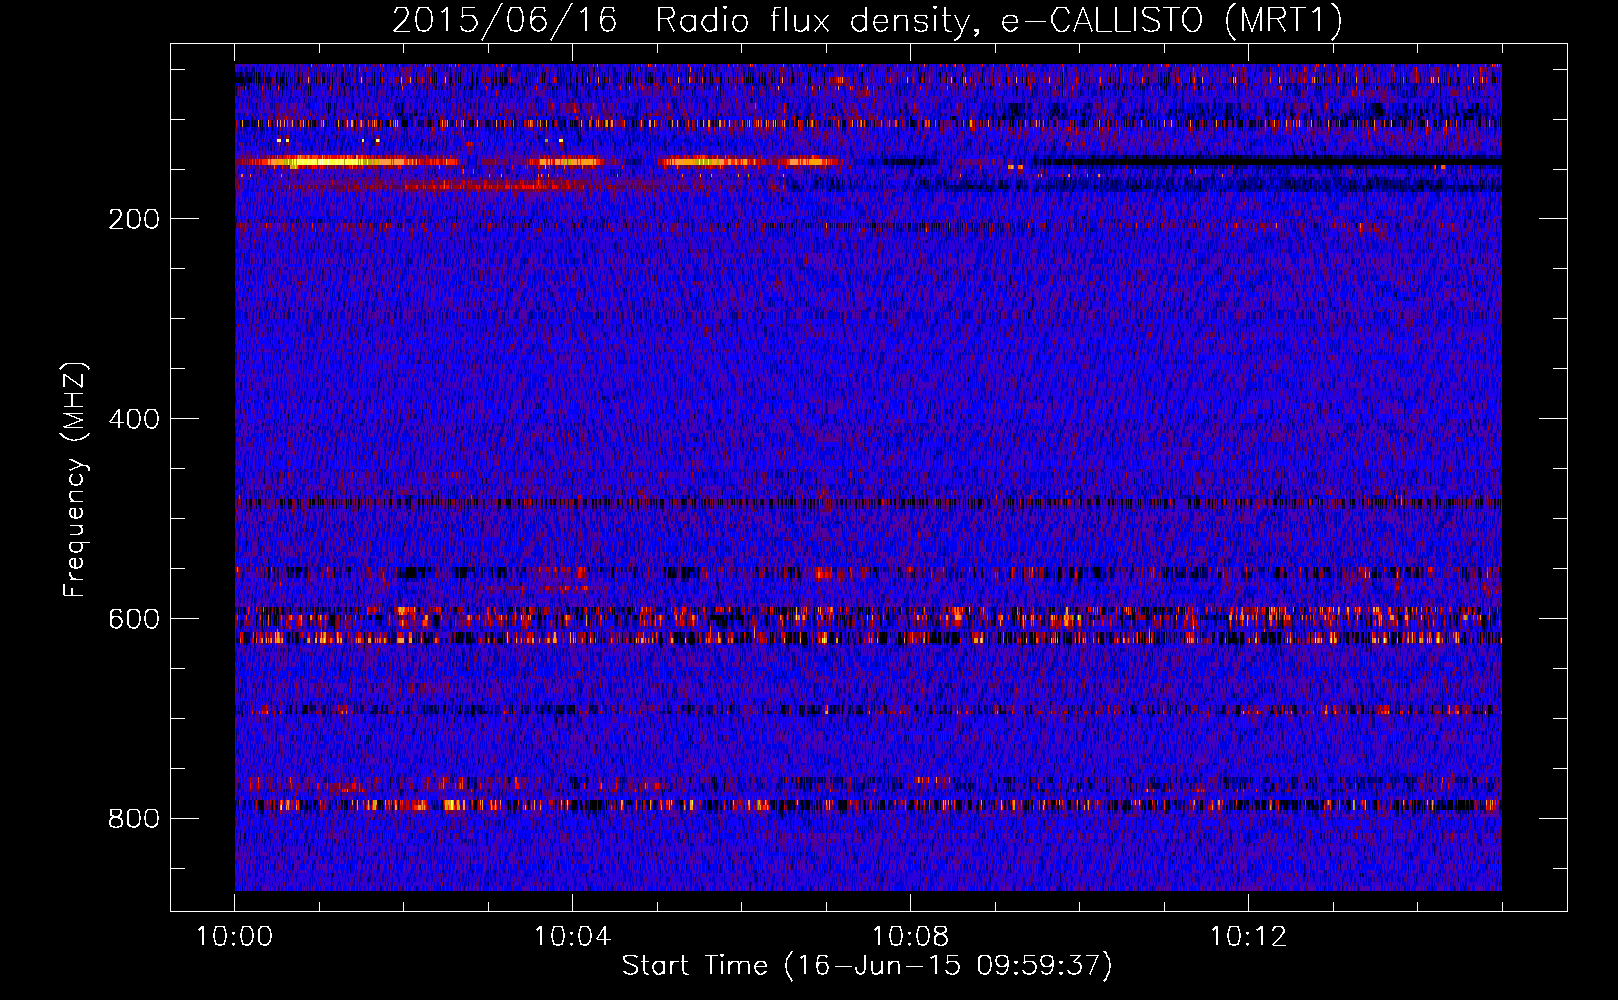Click the '10:12' time tick label

[x=1249, y=937]
